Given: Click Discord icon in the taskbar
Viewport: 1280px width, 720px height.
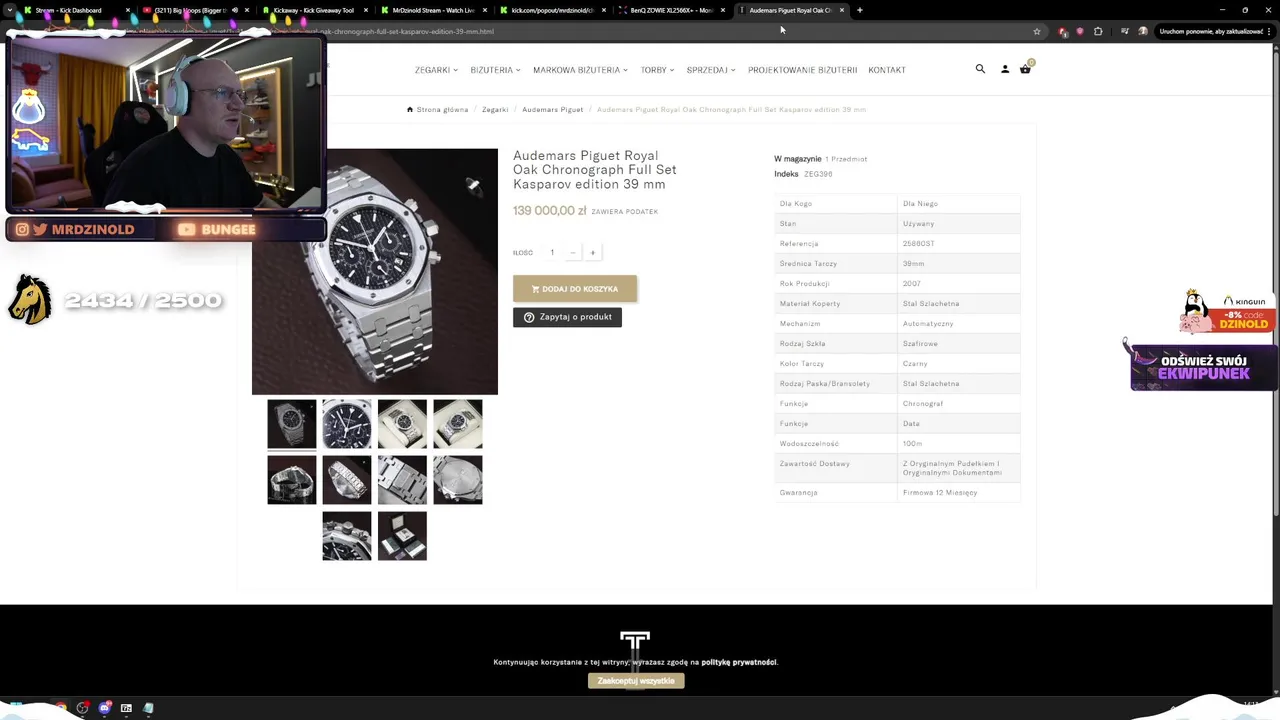Looking at the screenshot, I should (105, 708).
